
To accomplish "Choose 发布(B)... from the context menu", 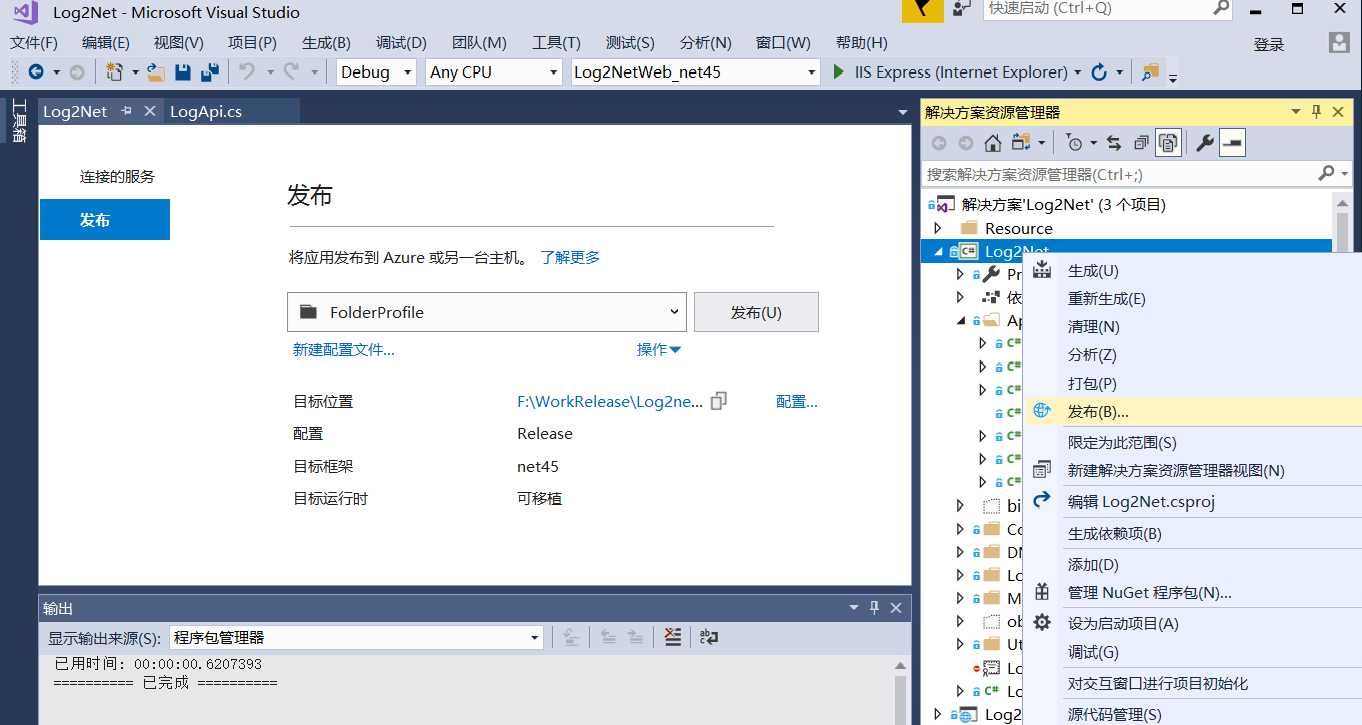I will tap(1193, 411).
